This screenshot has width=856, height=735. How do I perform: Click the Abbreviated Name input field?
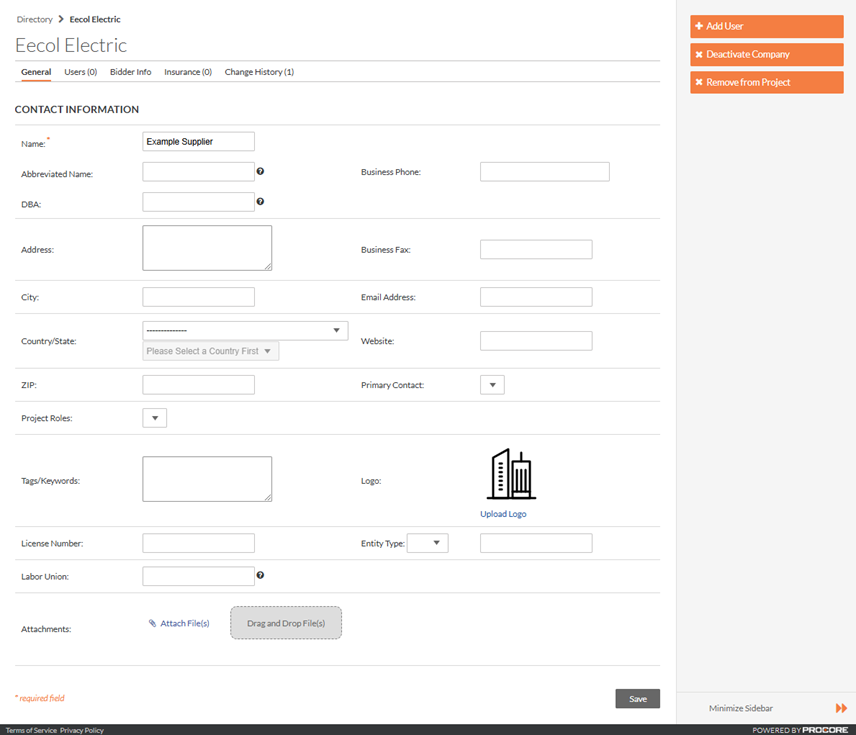pyautogui.click(x=198, y=171)
